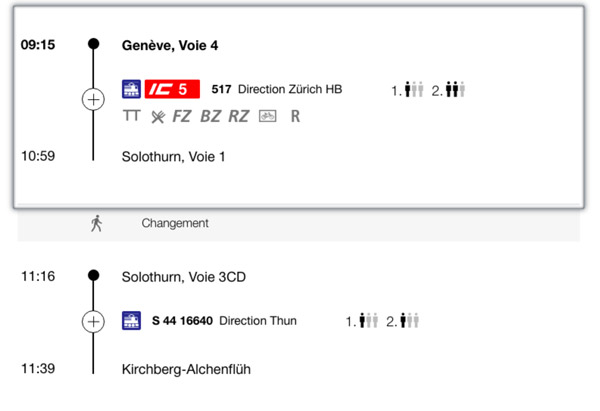Click the blue train icon beside IC 5
The width and height of the screenshot is (600, 411).
[x=131, y=89]
